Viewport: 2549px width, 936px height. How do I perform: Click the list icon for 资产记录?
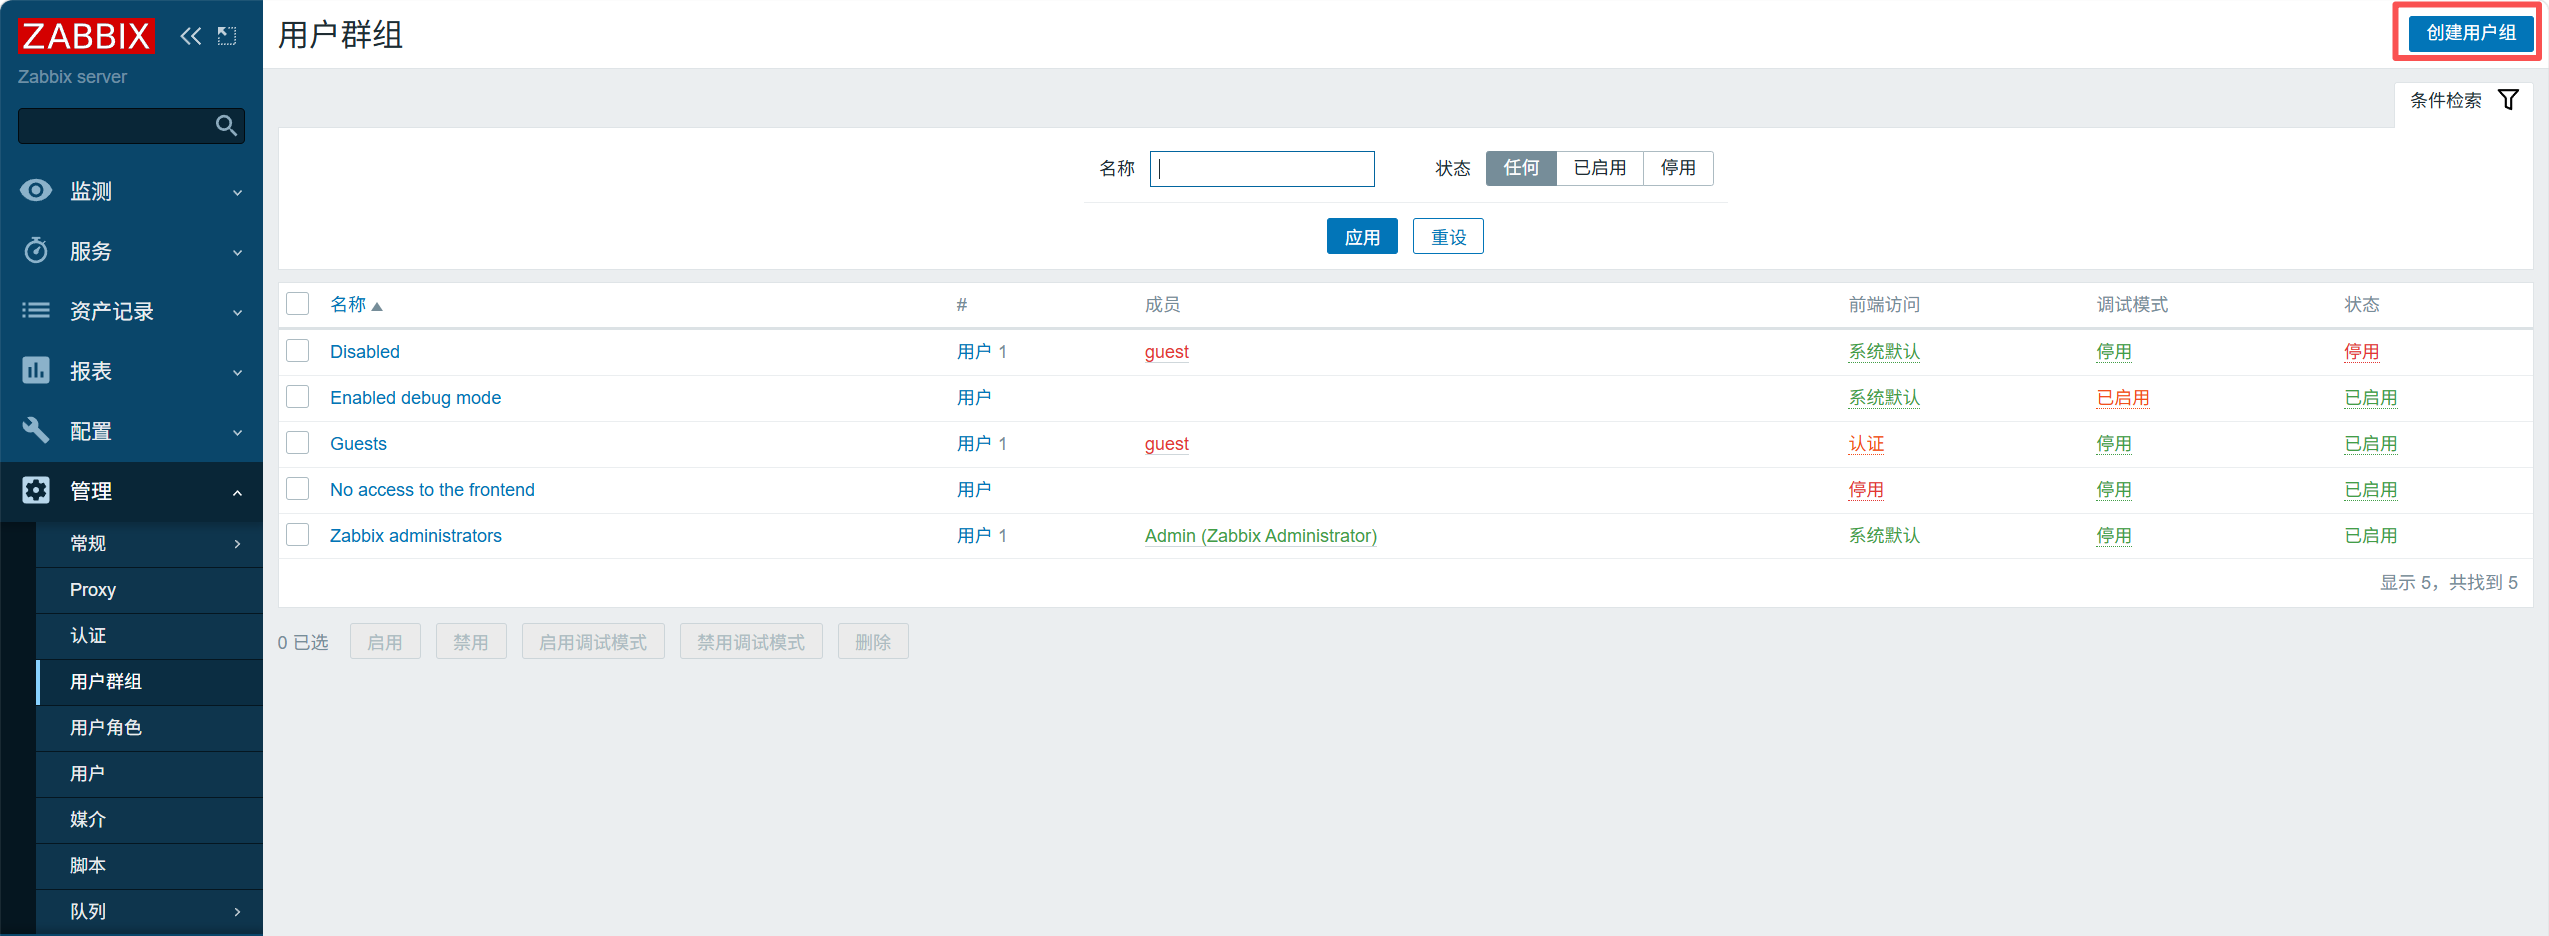coord(36,310)
